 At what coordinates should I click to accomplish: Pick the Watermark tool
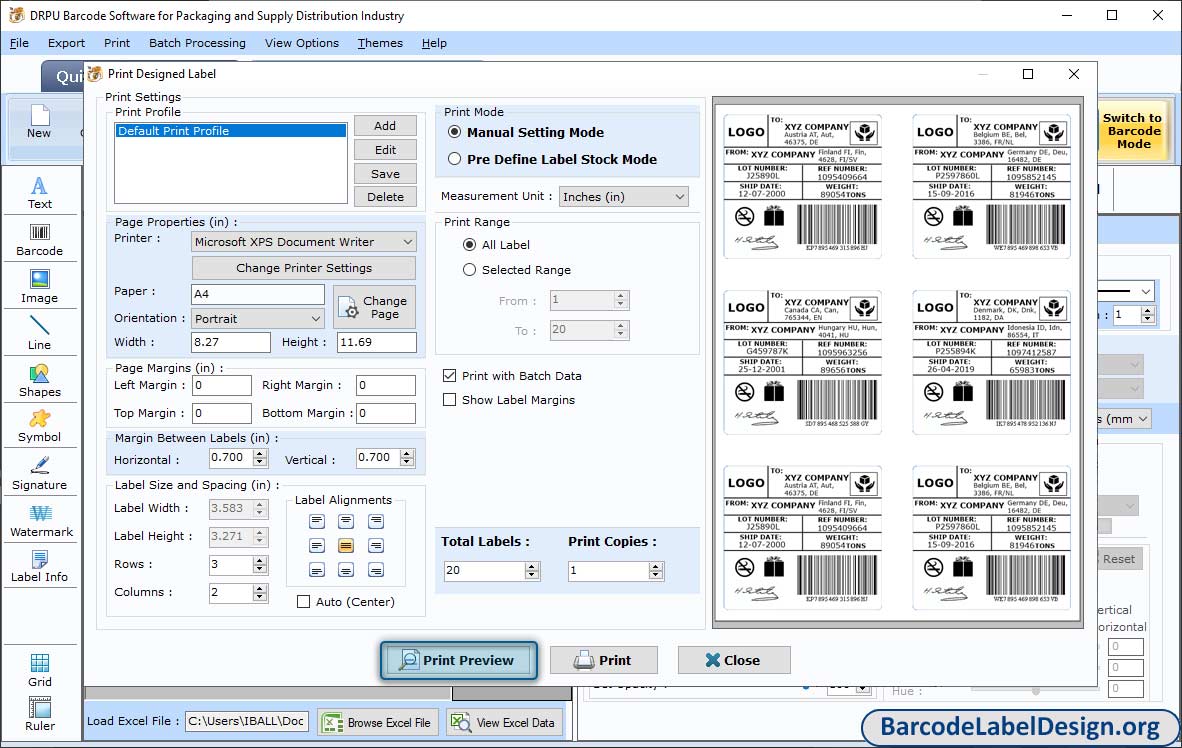tap(41, 520)
